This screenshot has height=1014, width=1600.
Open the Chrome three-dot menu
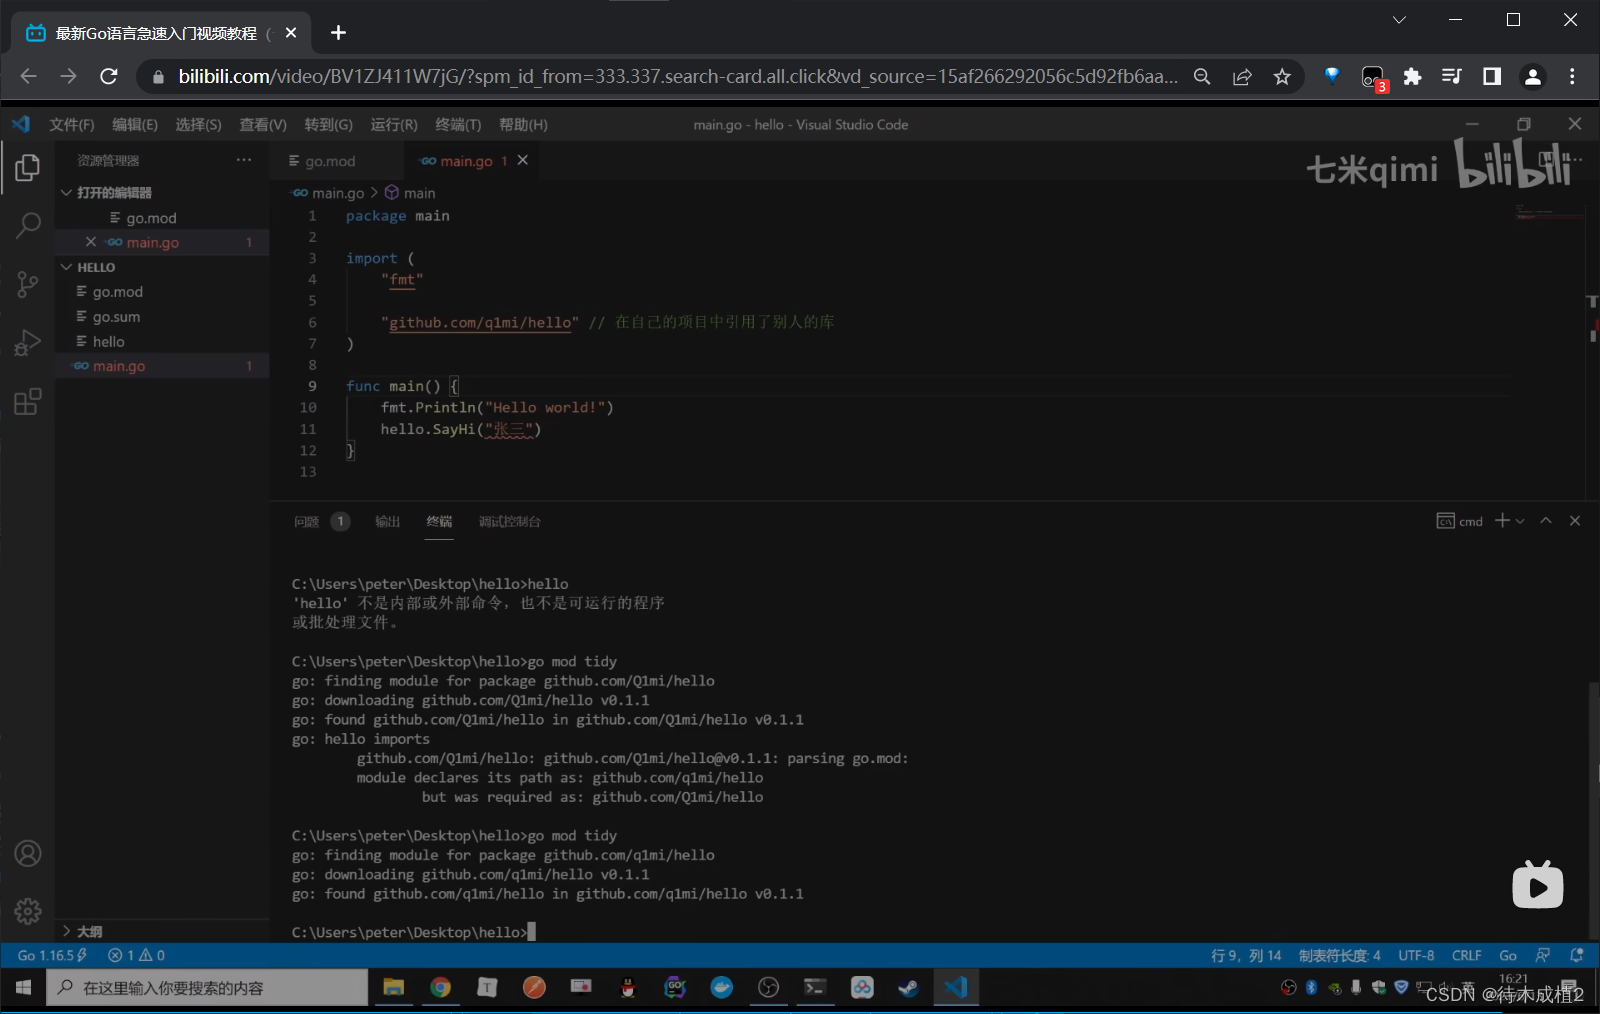click(x=1572, y=77)
